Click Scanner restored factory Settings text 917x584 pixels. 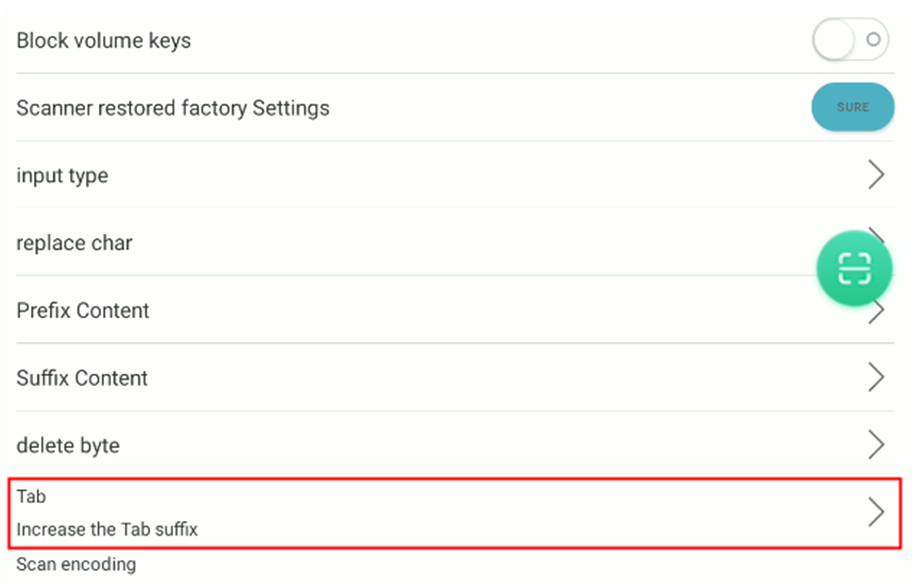[x=173, y=108]
